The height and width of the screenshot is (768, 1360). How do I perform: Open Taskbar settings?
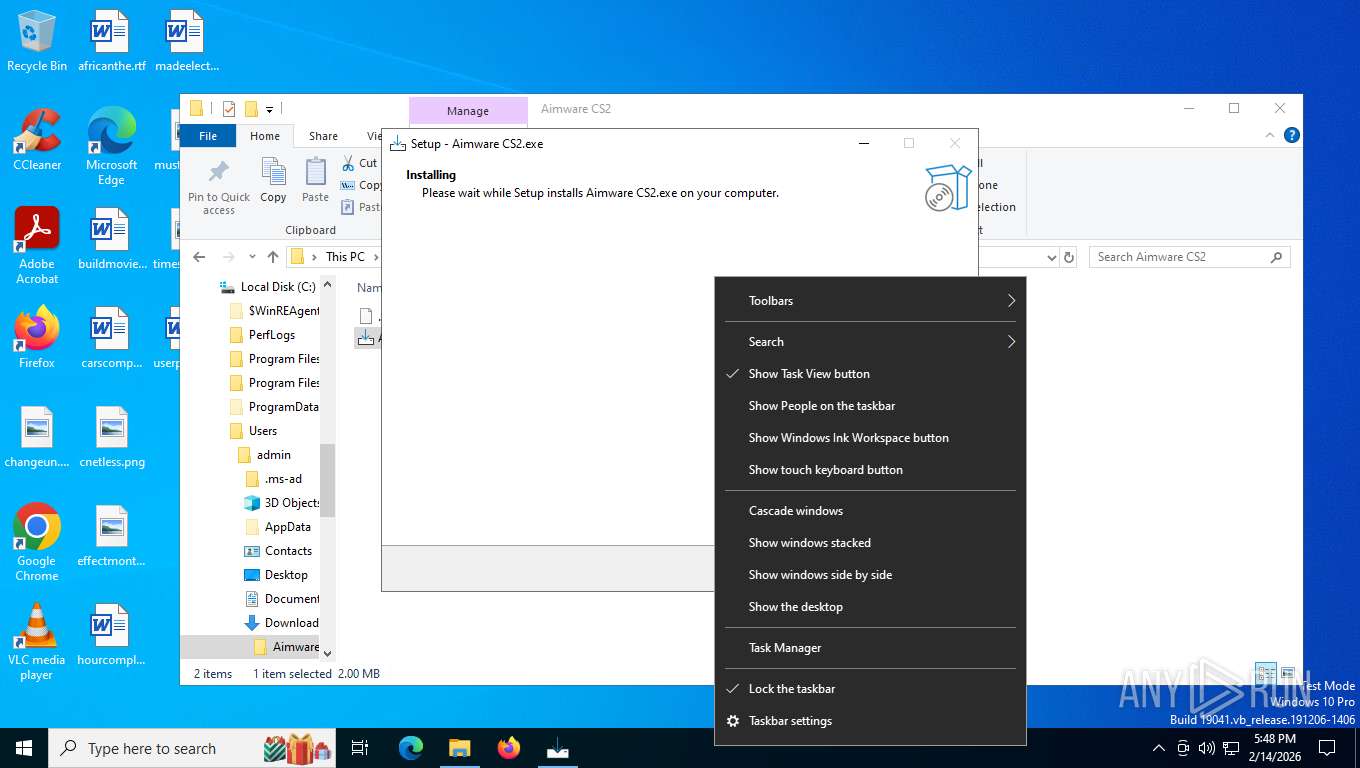(870, 721)
